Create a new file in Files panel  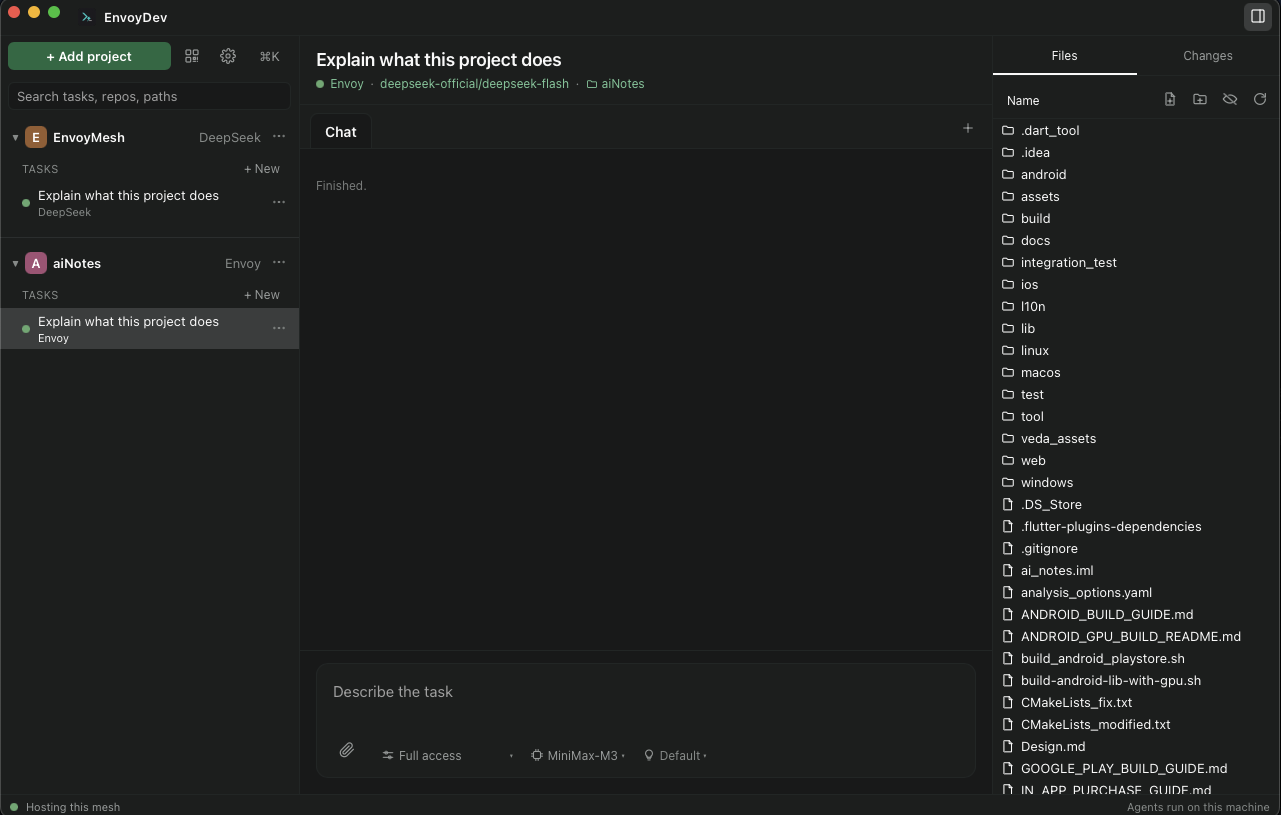pos(1170,100)
